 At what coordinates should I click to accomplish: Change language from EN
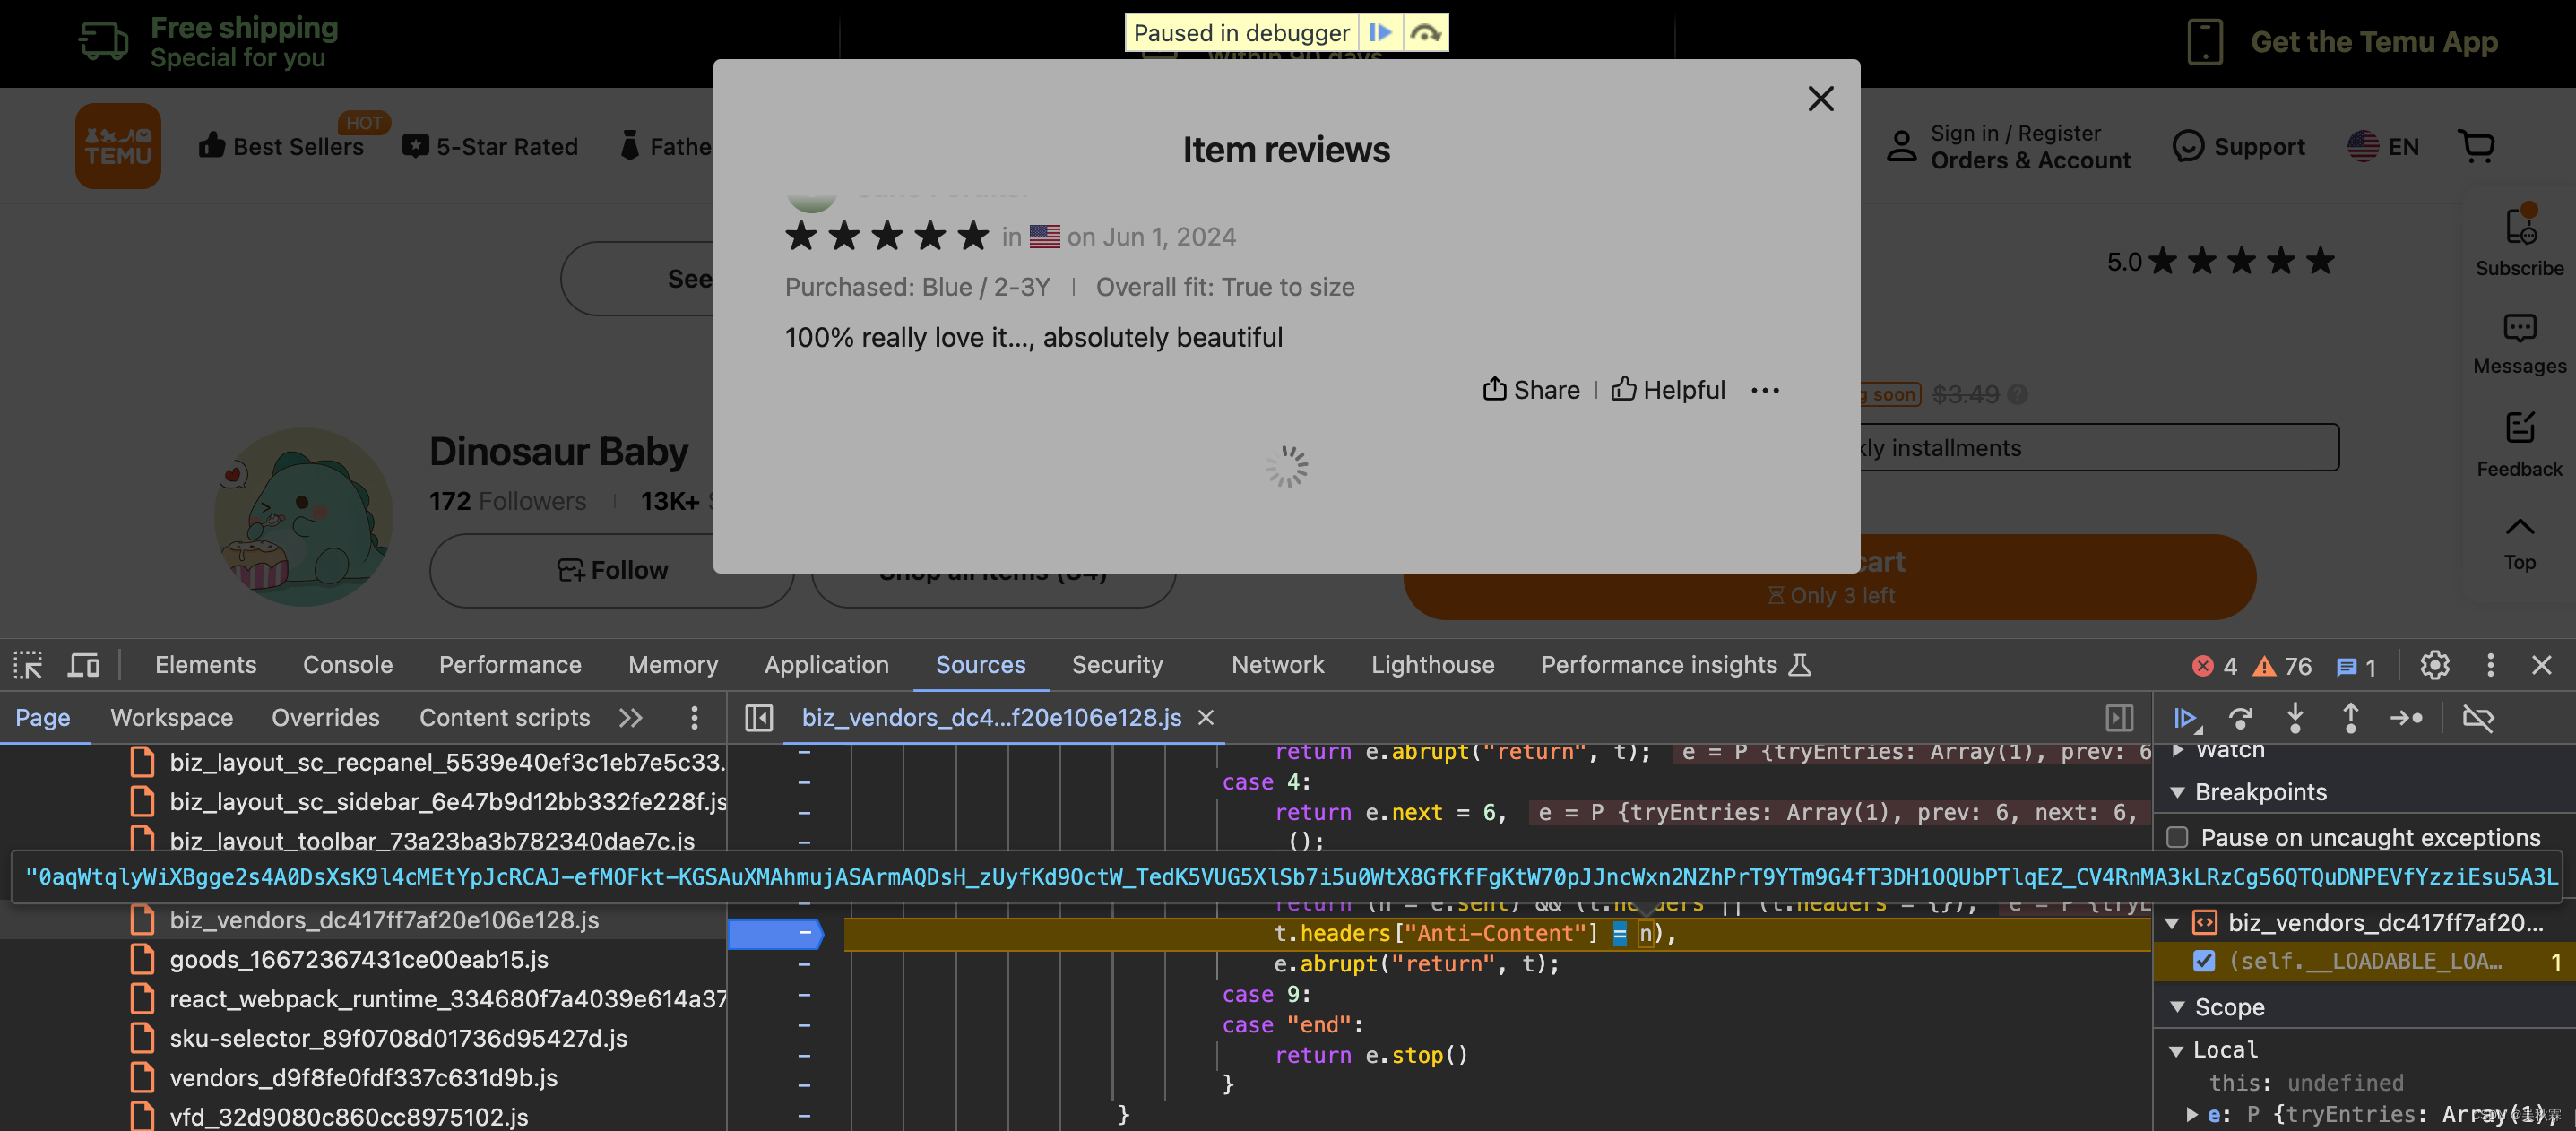[x=2383, y=146]
